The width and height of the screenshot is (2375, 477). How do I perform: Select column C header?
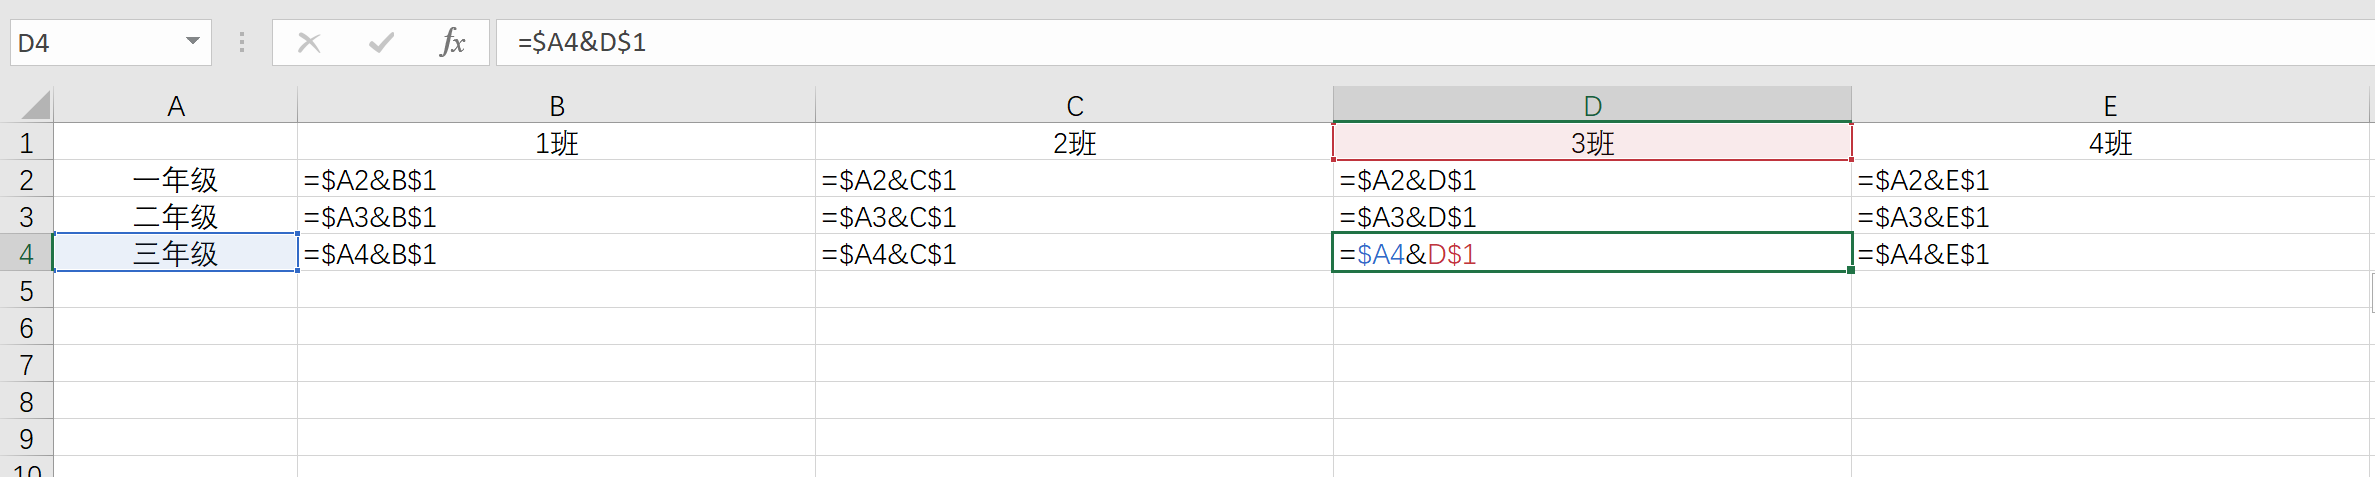1075,106
